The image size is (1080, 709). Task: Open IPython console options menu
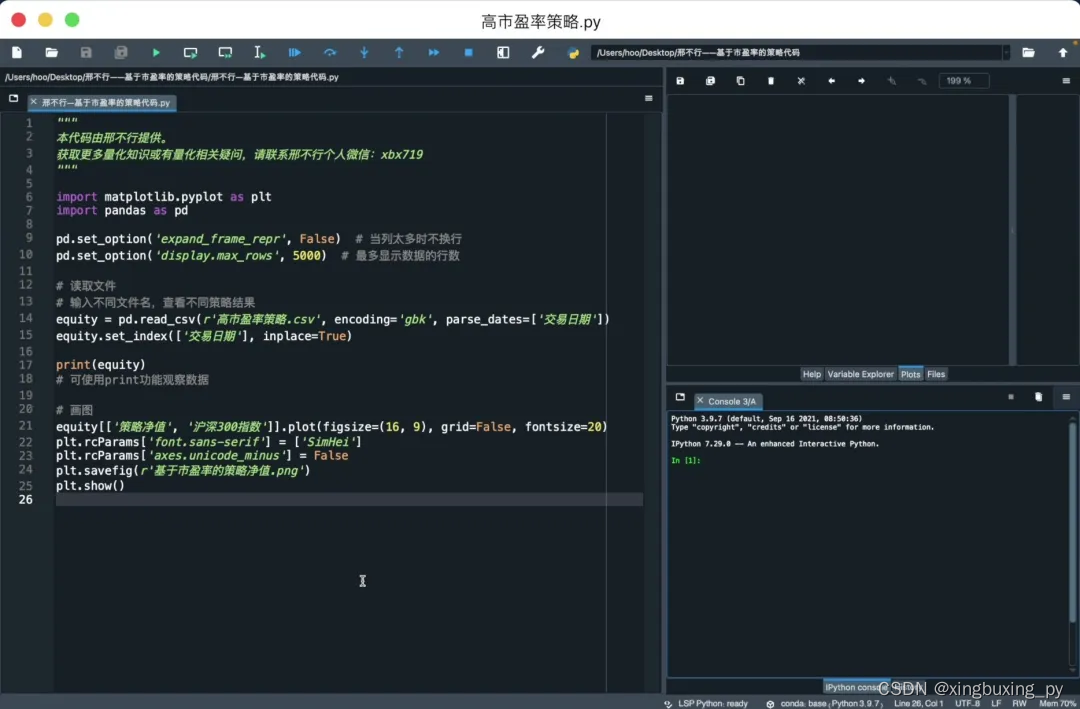pyautogui.click(x=1066, y=397)
